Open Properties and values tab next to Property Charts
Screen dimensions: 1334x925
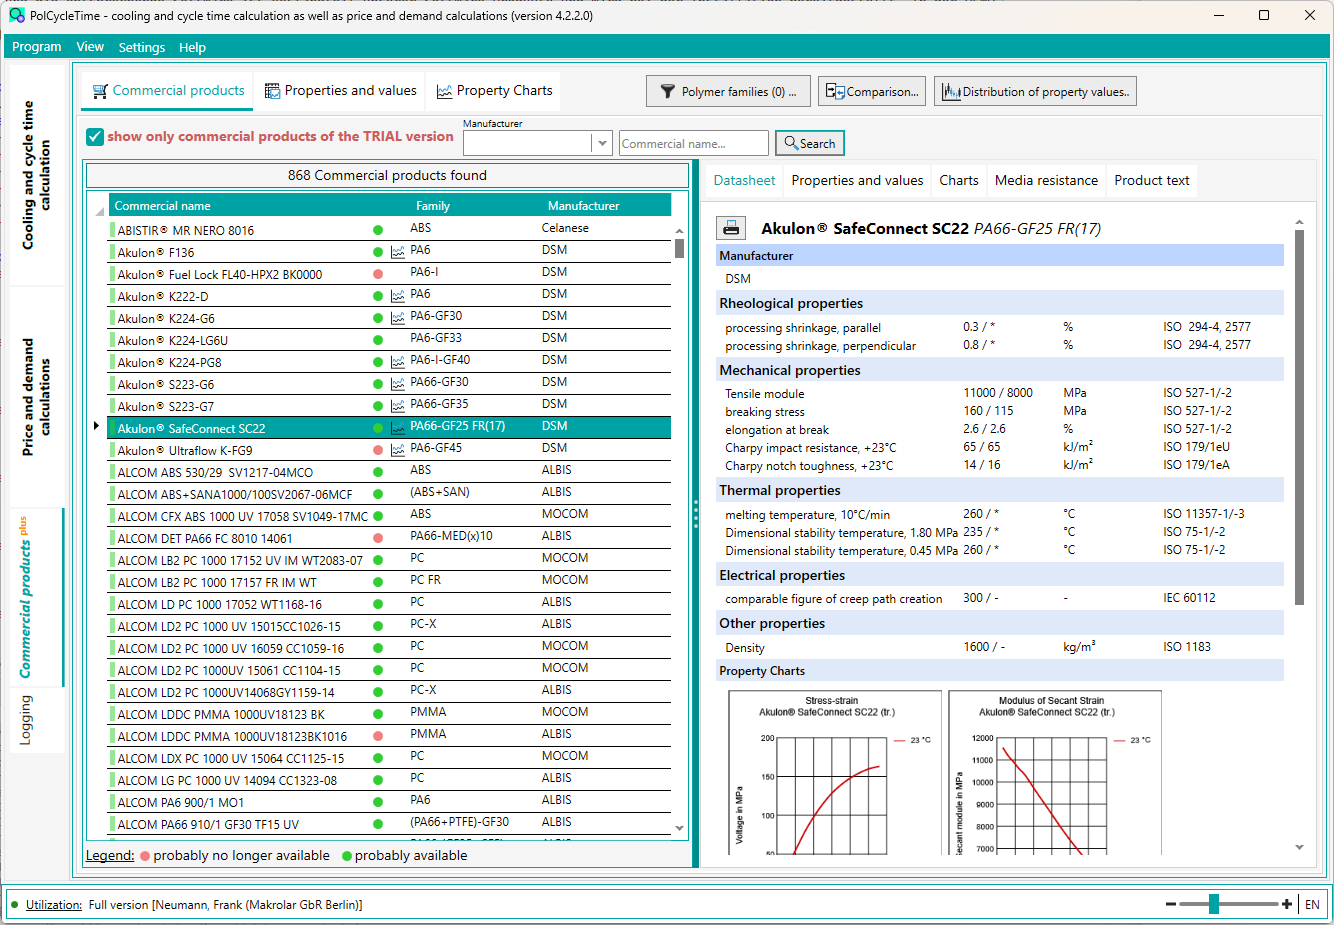click(341, 91)
